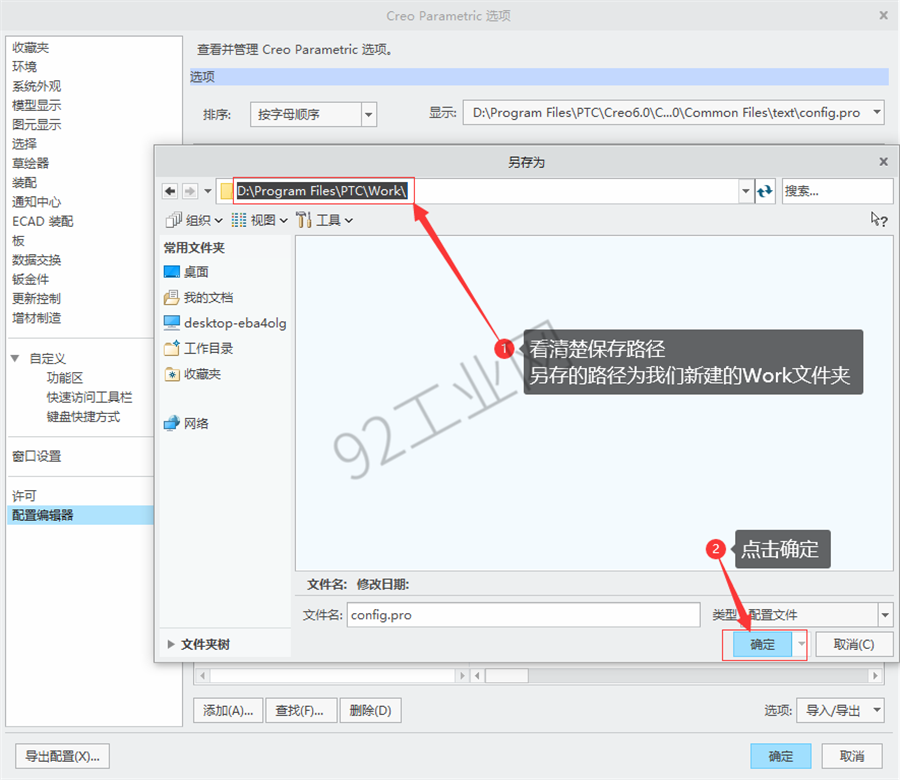Select Update Control (更新控制) category

click(x=37, y=298)
